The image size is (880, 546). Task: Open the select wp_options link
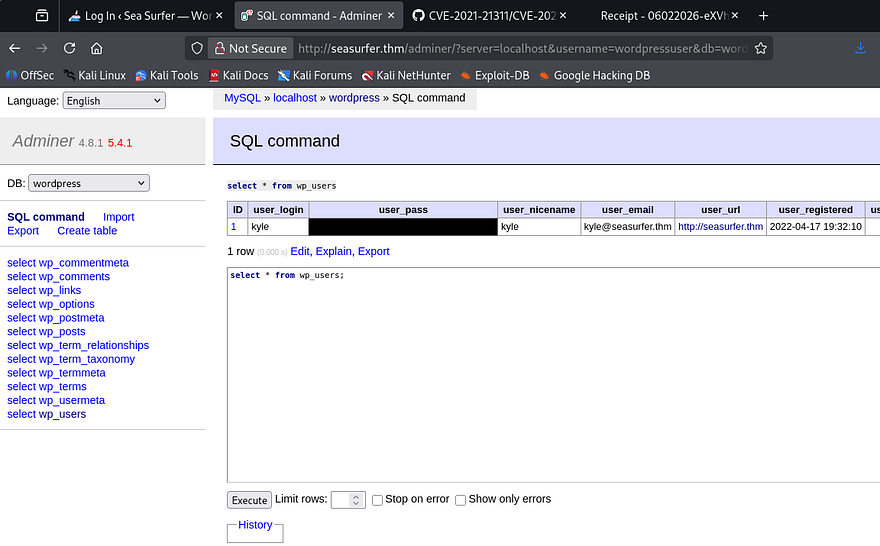tap(51, 304)
